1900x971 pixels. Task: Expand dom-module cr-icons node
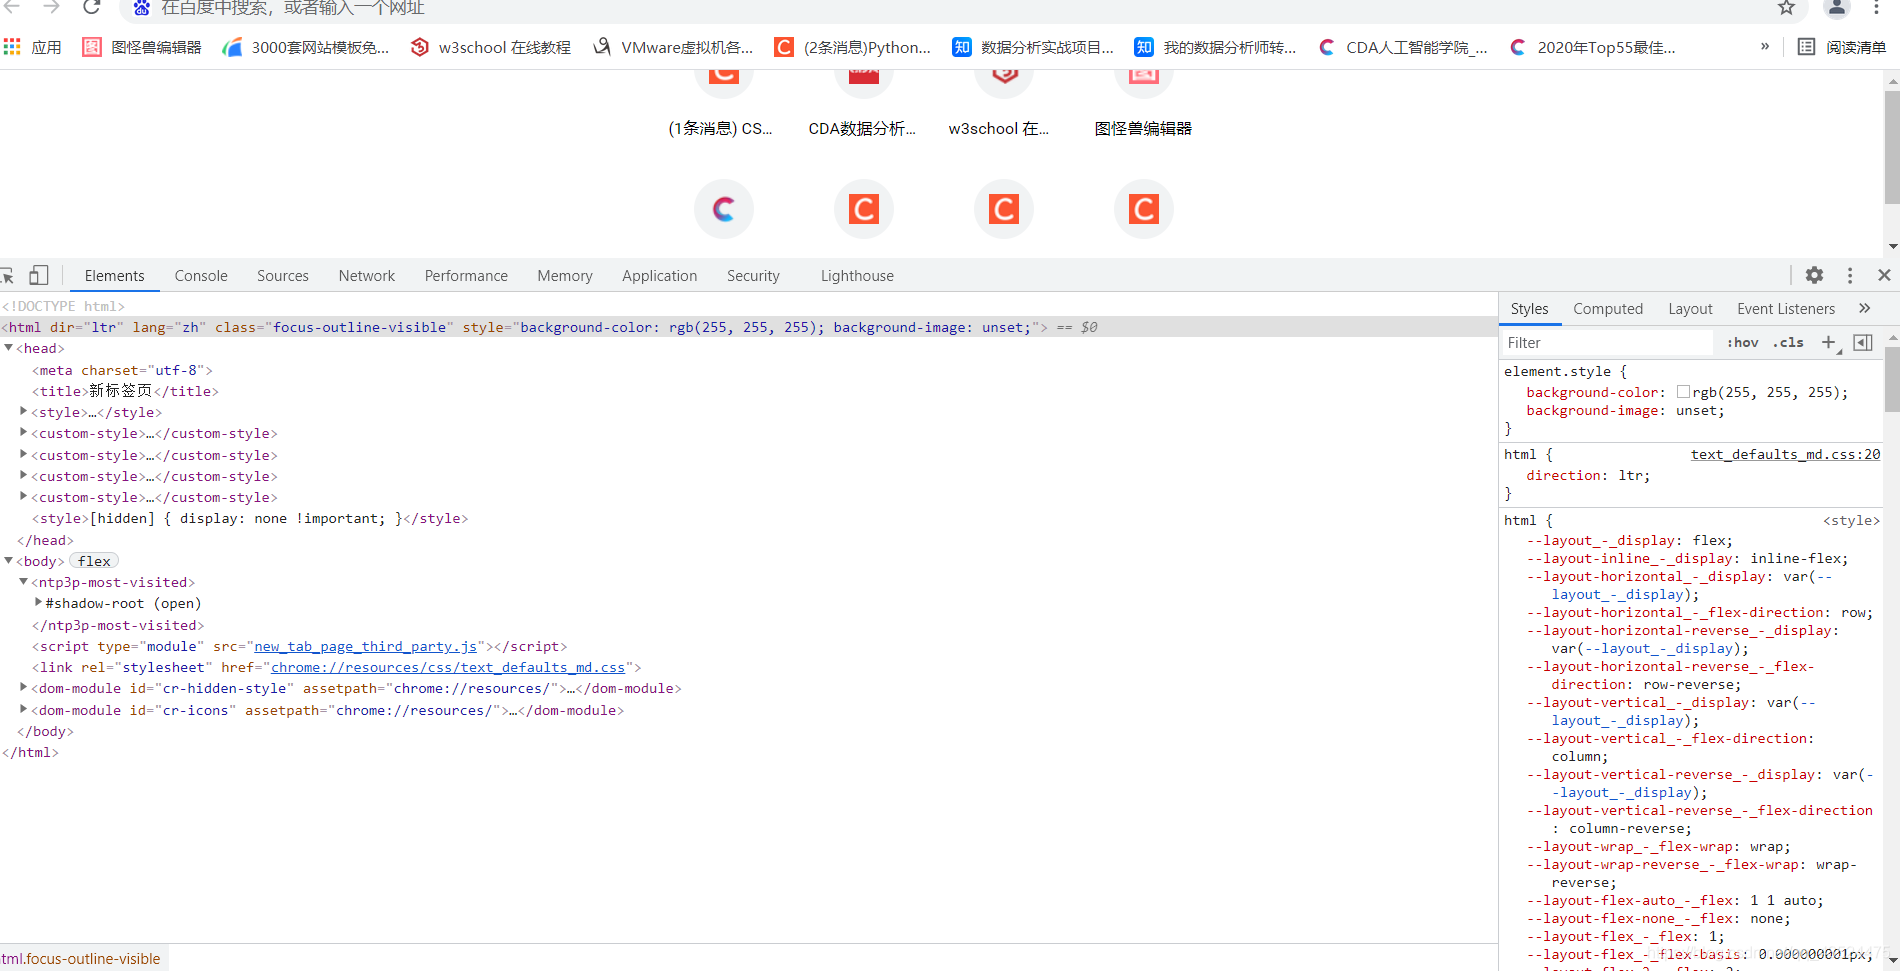click(24, 710)
